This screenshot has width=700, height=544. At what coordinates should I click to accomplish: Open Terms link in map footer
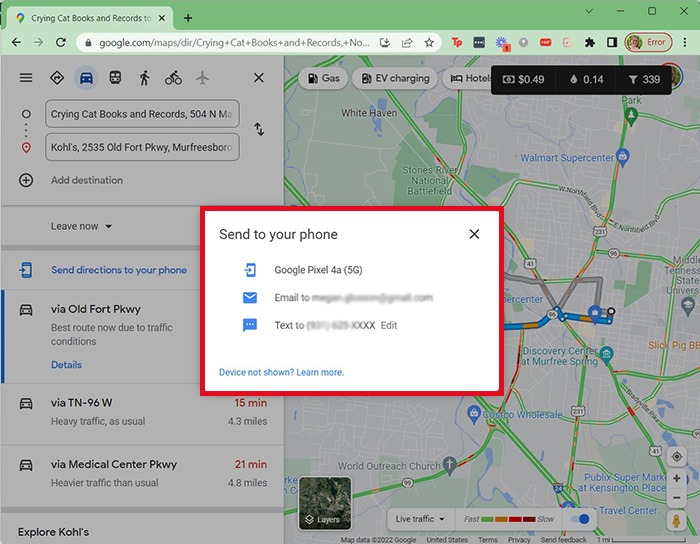tap(488, 540)
